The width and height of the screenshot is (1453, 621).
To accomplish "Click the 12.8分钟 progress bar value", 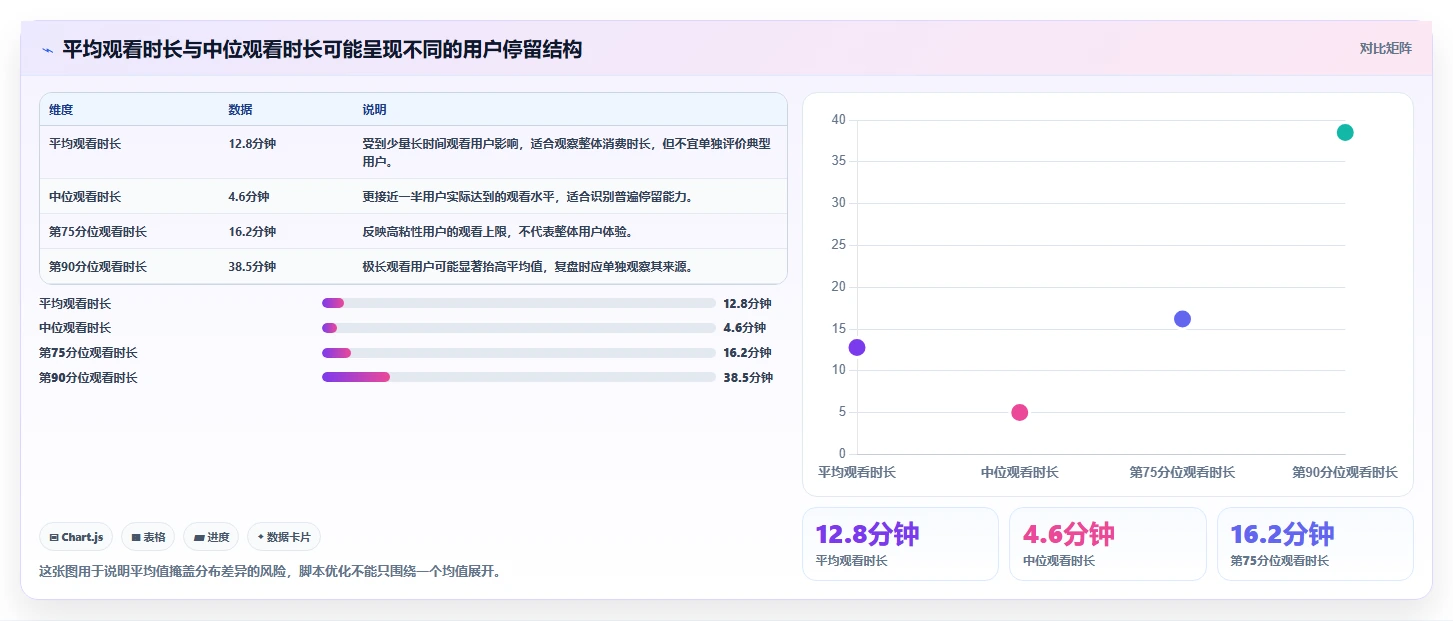I will point(748,303).
